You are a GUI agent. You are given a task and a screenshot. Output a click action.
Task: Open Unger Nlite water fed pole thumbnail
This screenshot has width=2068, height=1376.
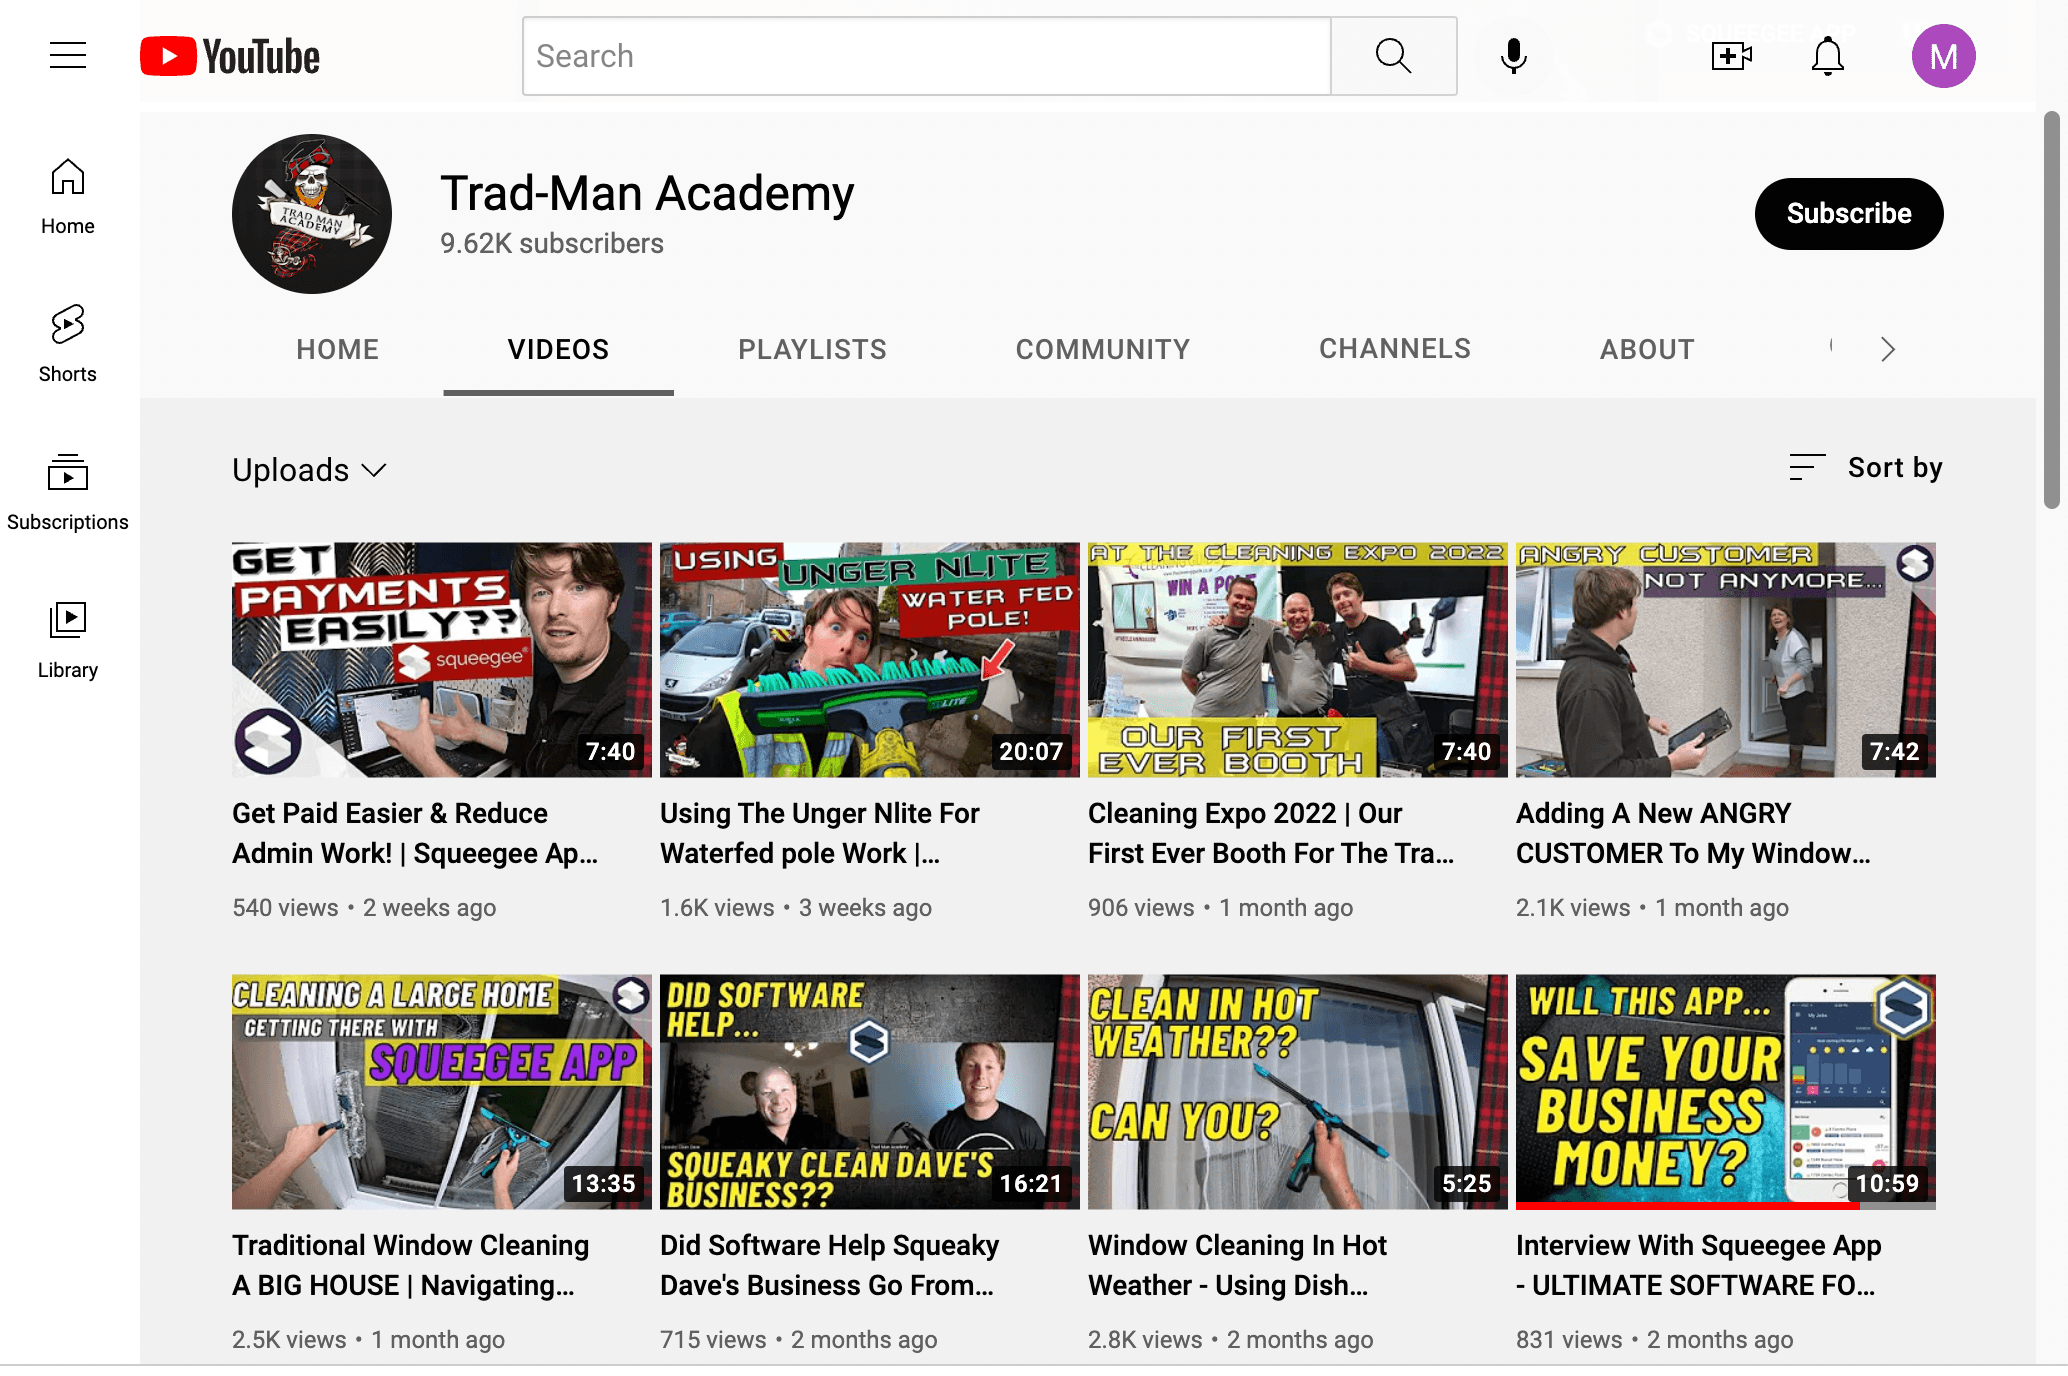(x=870, y=660)
